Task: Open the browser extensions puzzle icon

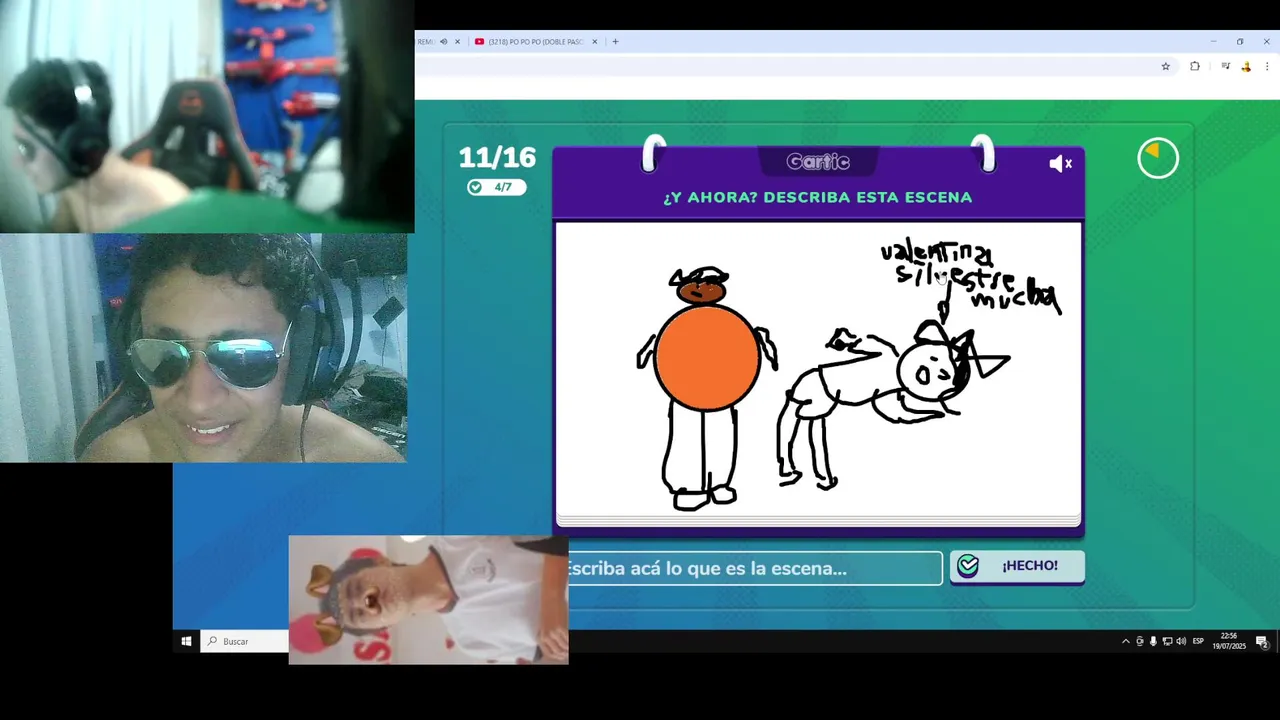Action: [x=1194, y=66]
